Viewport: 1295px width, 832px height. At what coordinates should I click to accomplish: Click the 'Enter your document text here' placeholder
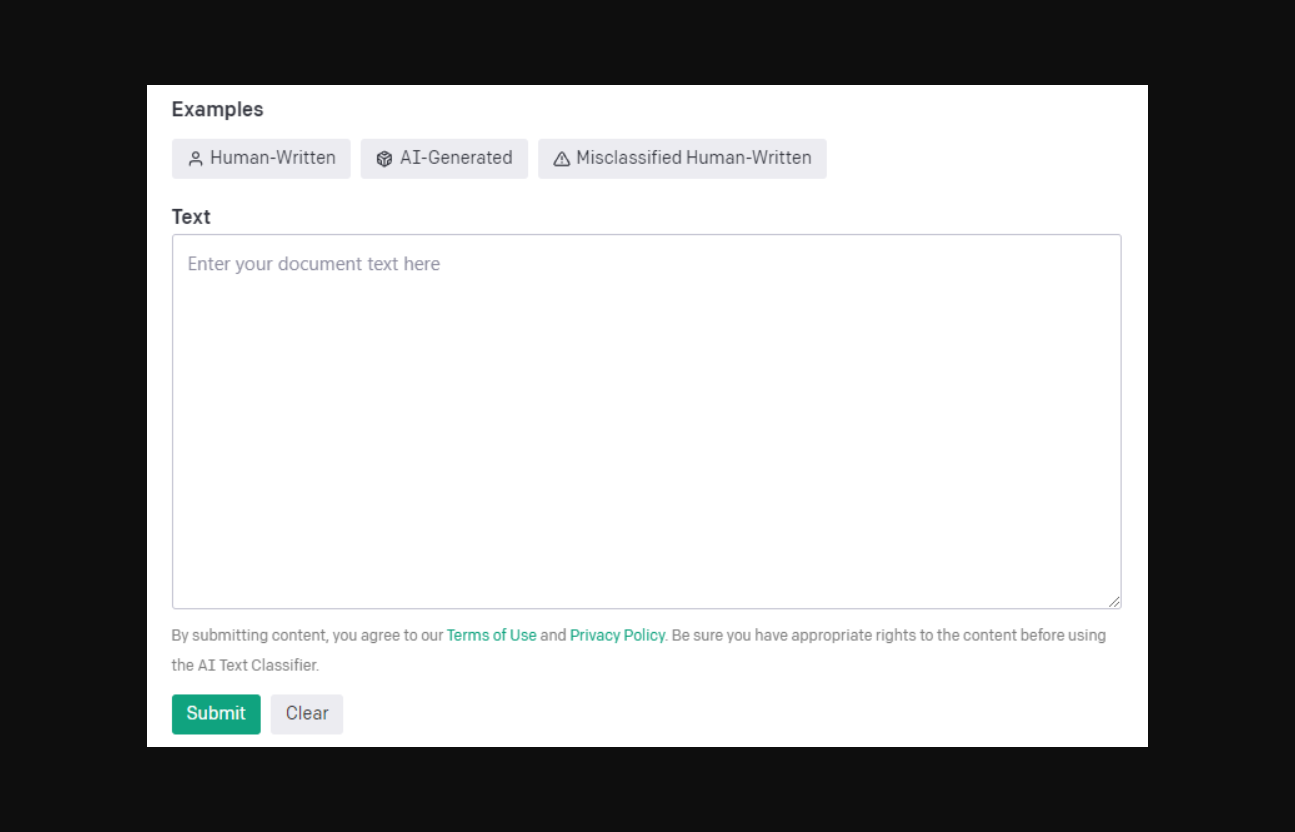(313, 264)
